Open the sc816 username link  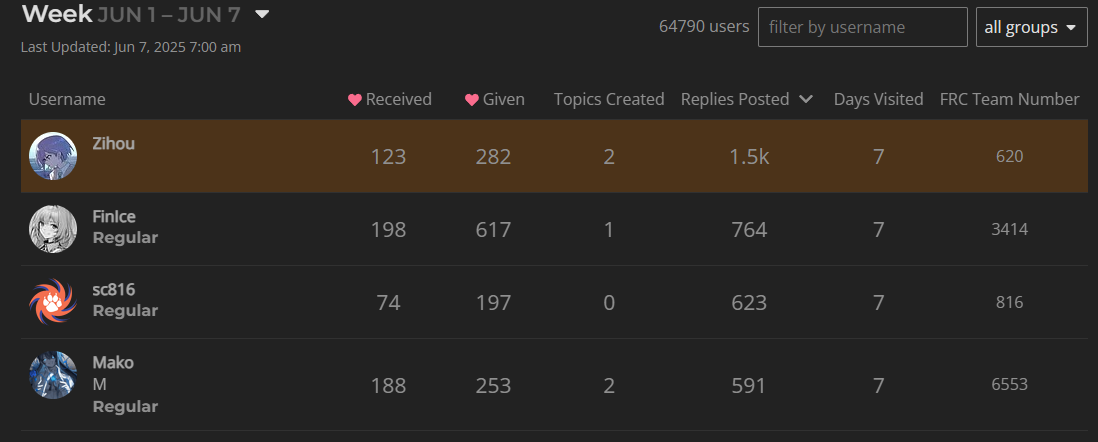coord(113,289)
